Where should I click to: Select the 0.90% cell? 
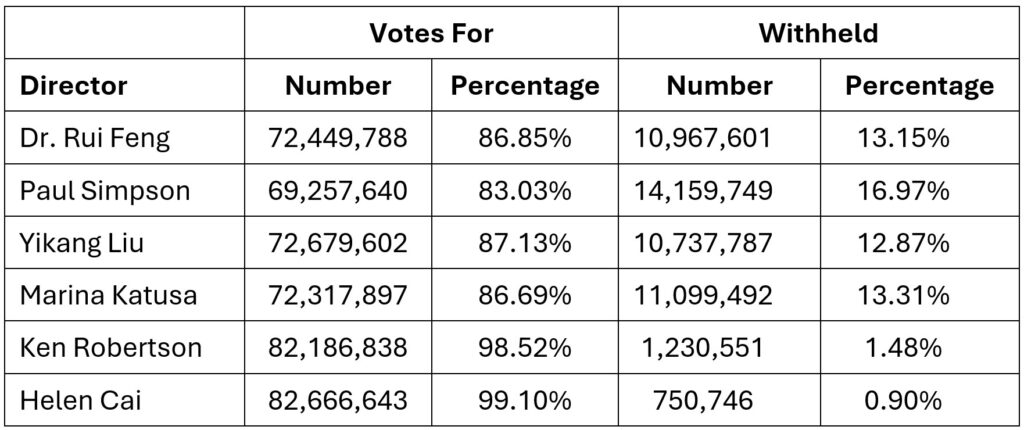(x=902, y=401)
